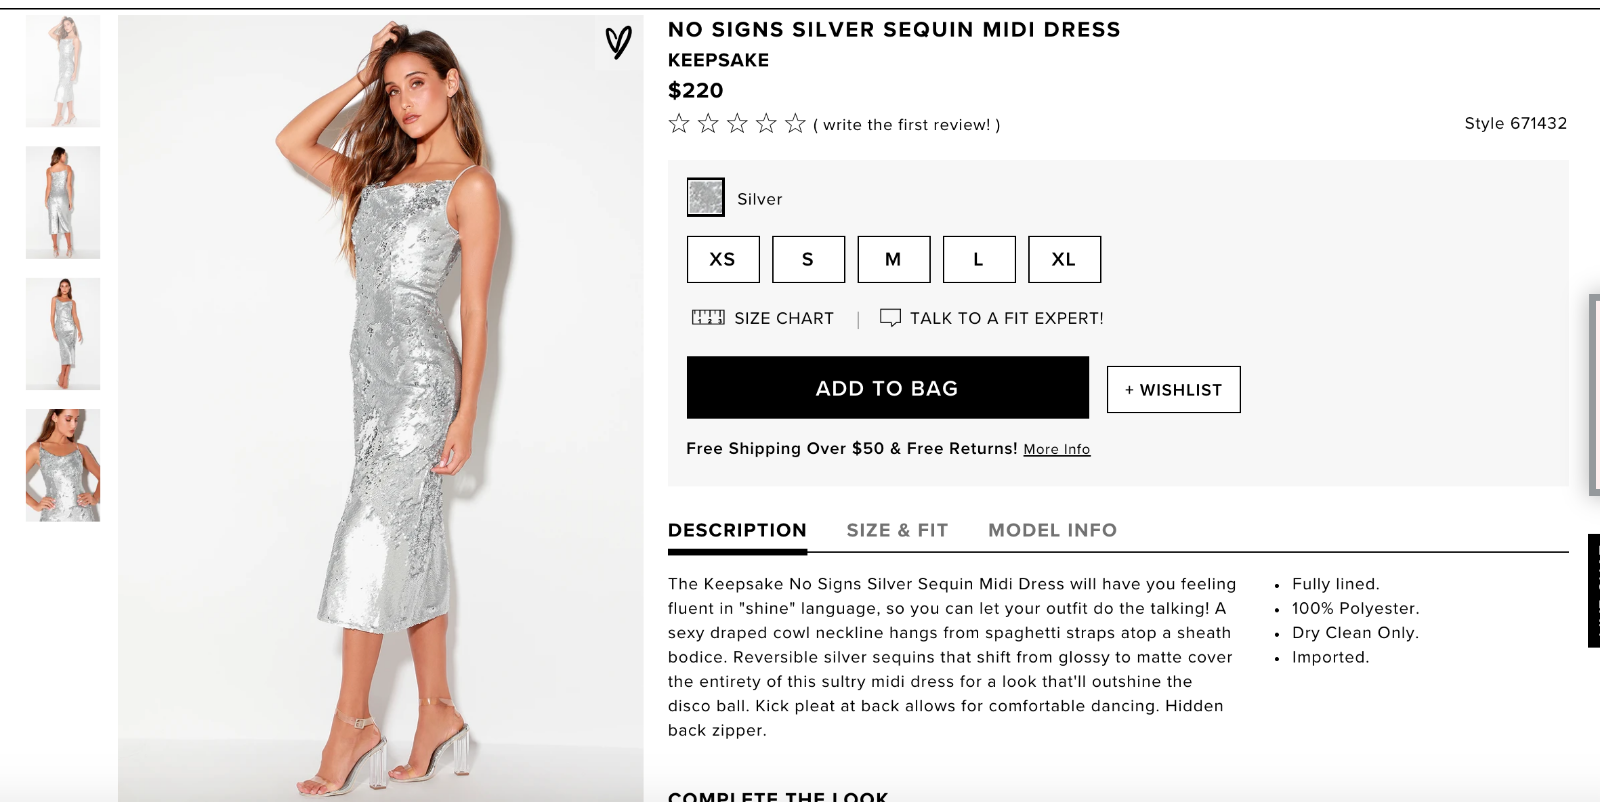Image resolution: width=1600 pixels, height=802 pixels.
Task: Click the fifth review star
Action: (x=795, y=124)
